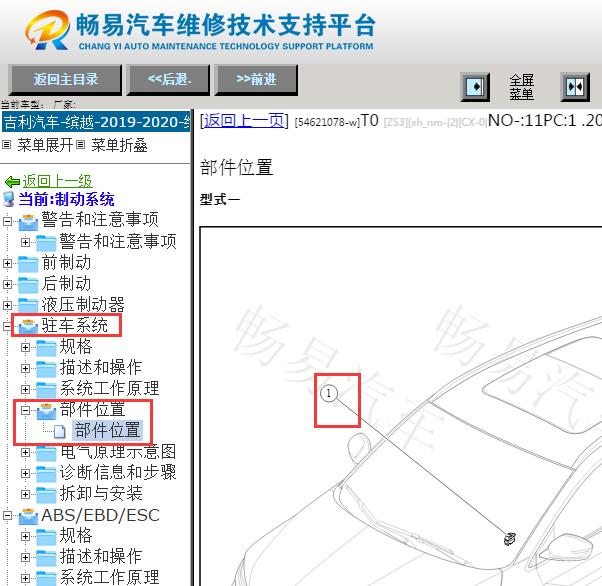Click the ABS/EBD/ESC open folder icon
The height and width of the screenshot is (586, 602).
28,516
